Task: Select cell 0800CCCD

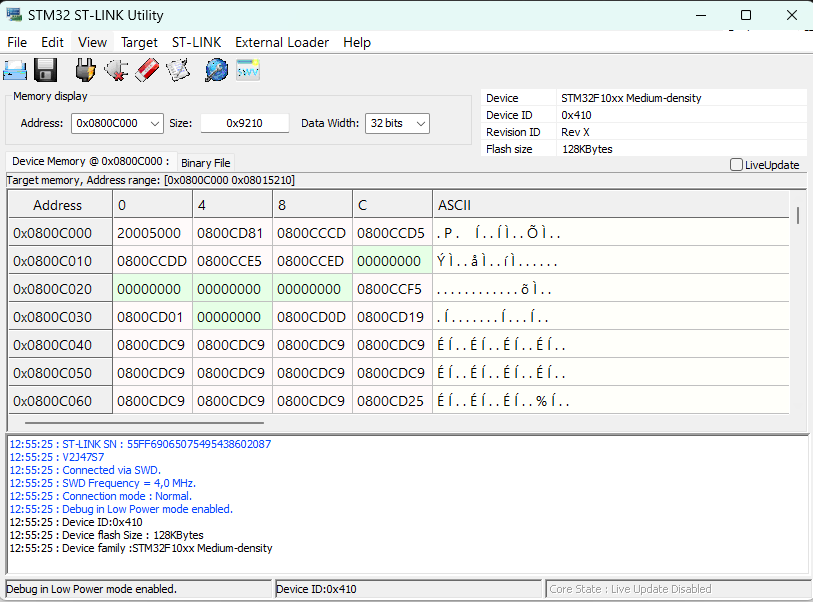Action: tap(312, 233)
